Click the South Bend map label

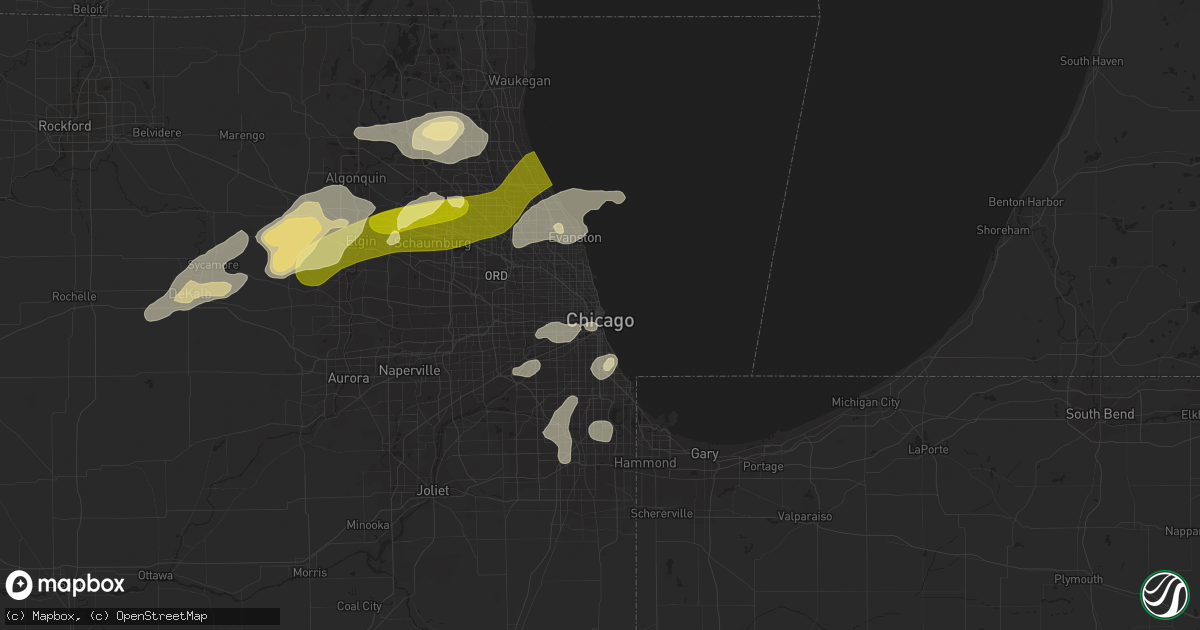point(1100,414)
